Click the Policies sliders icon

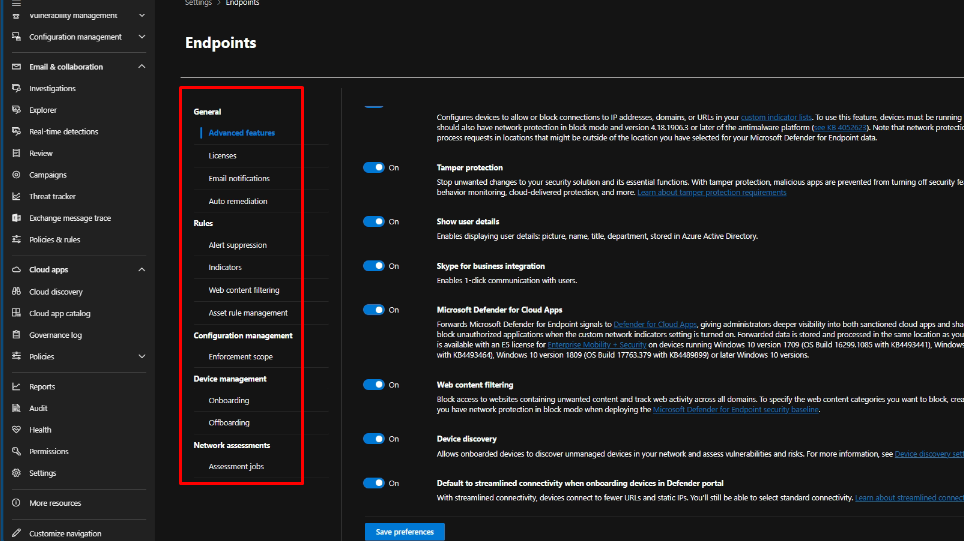click(x=17, y=356)
